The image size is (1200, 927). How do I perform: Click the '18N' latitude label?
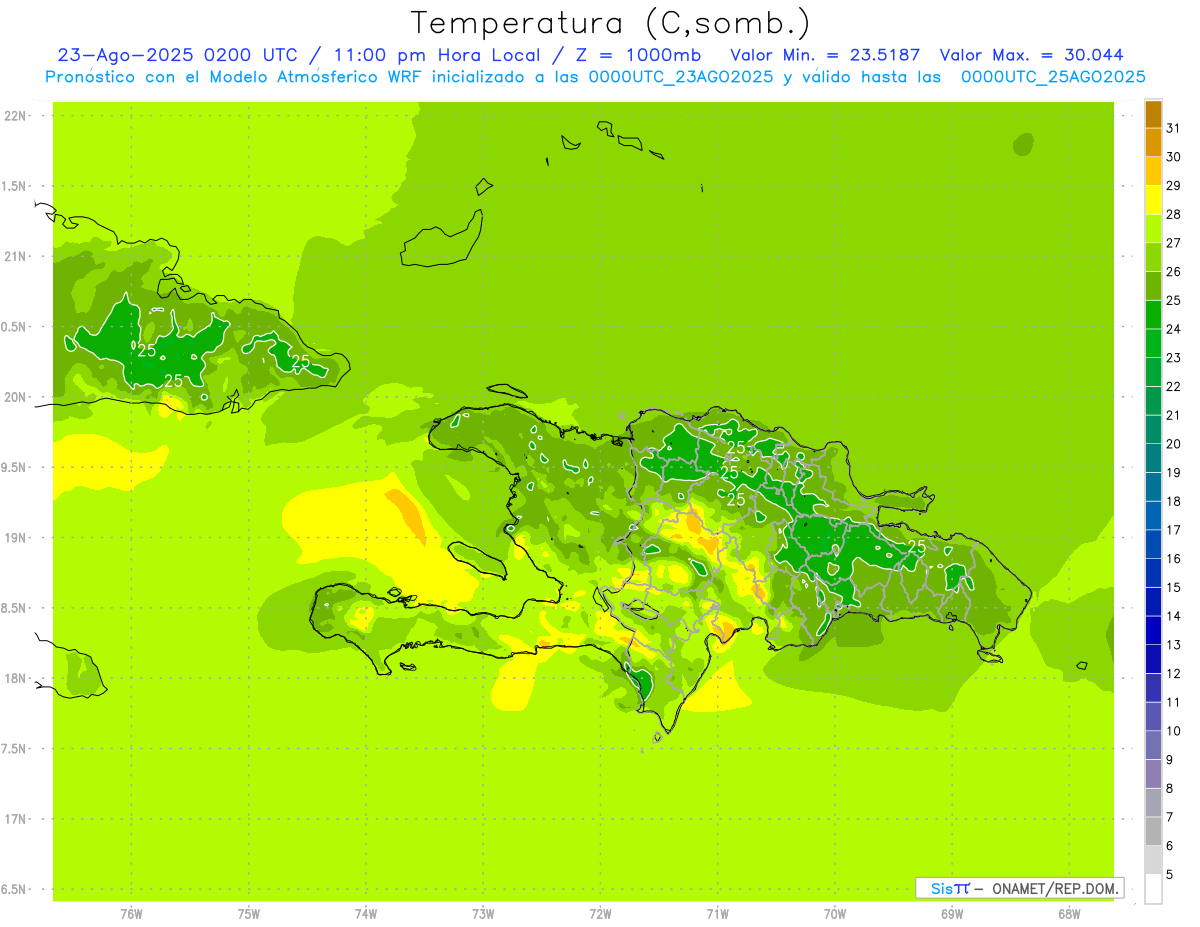click(17, 678)
